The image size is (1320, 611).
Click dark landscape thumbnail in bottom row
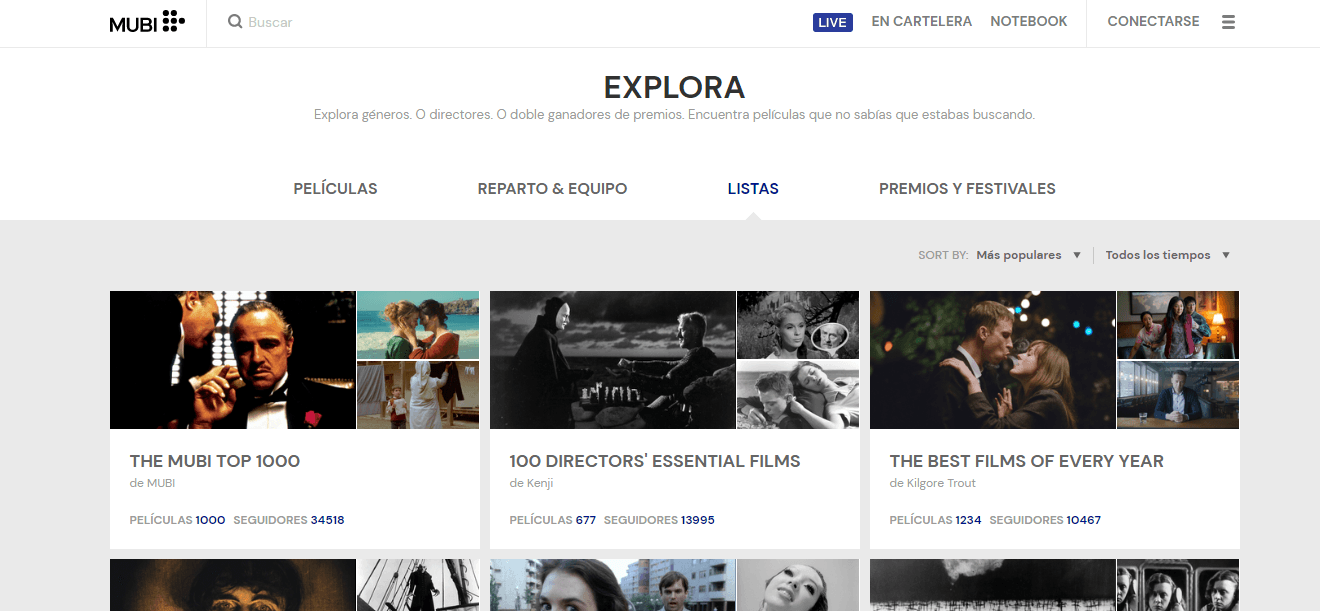tap(993, 585)
